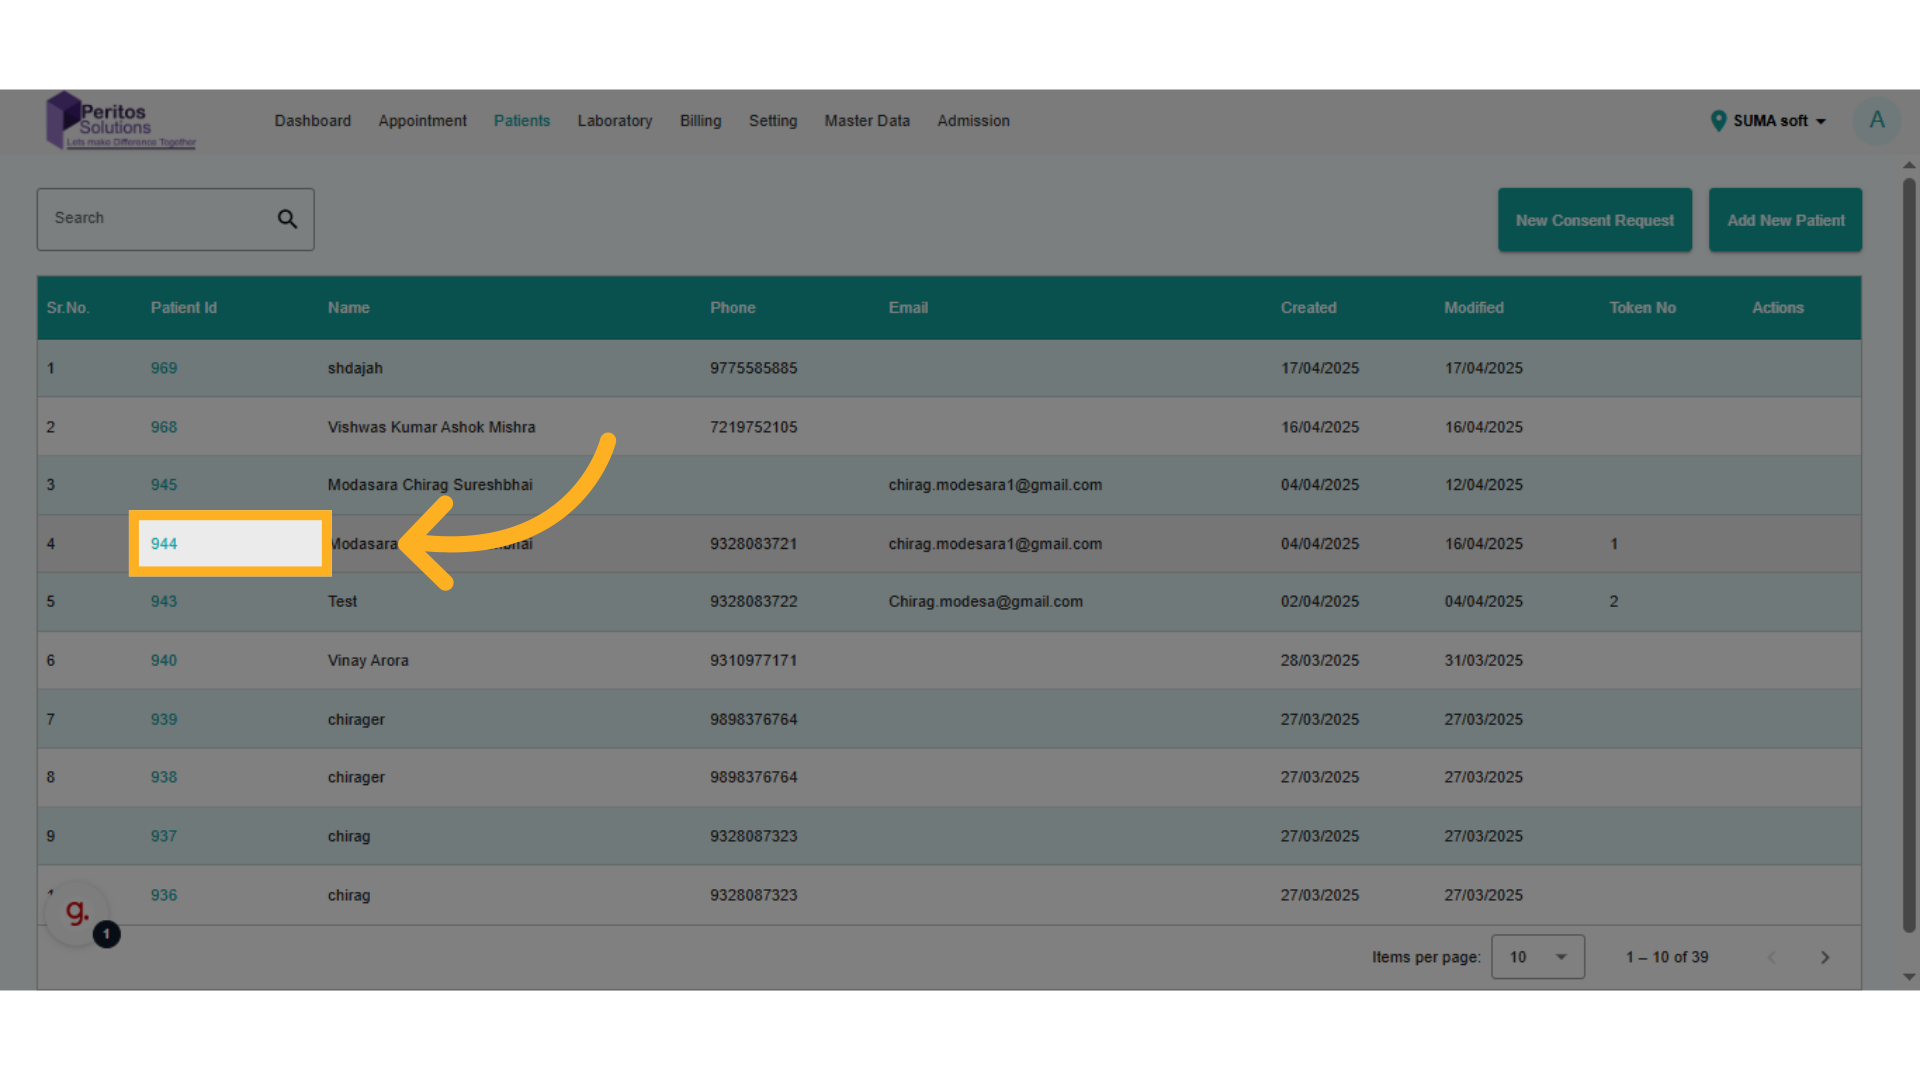The image size is (1920, 1080).
Task: Click scrollbar down arrow
Action: click(x=1908, y=977)
